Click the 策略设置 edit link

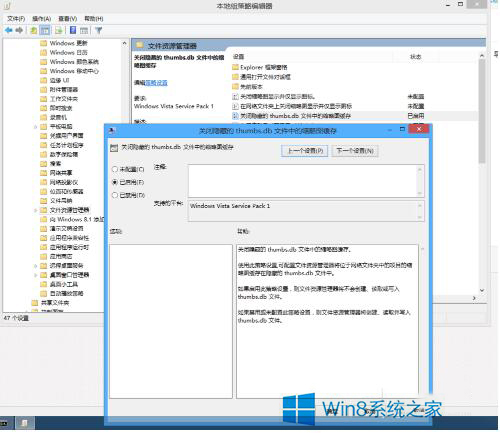point(156,83)
